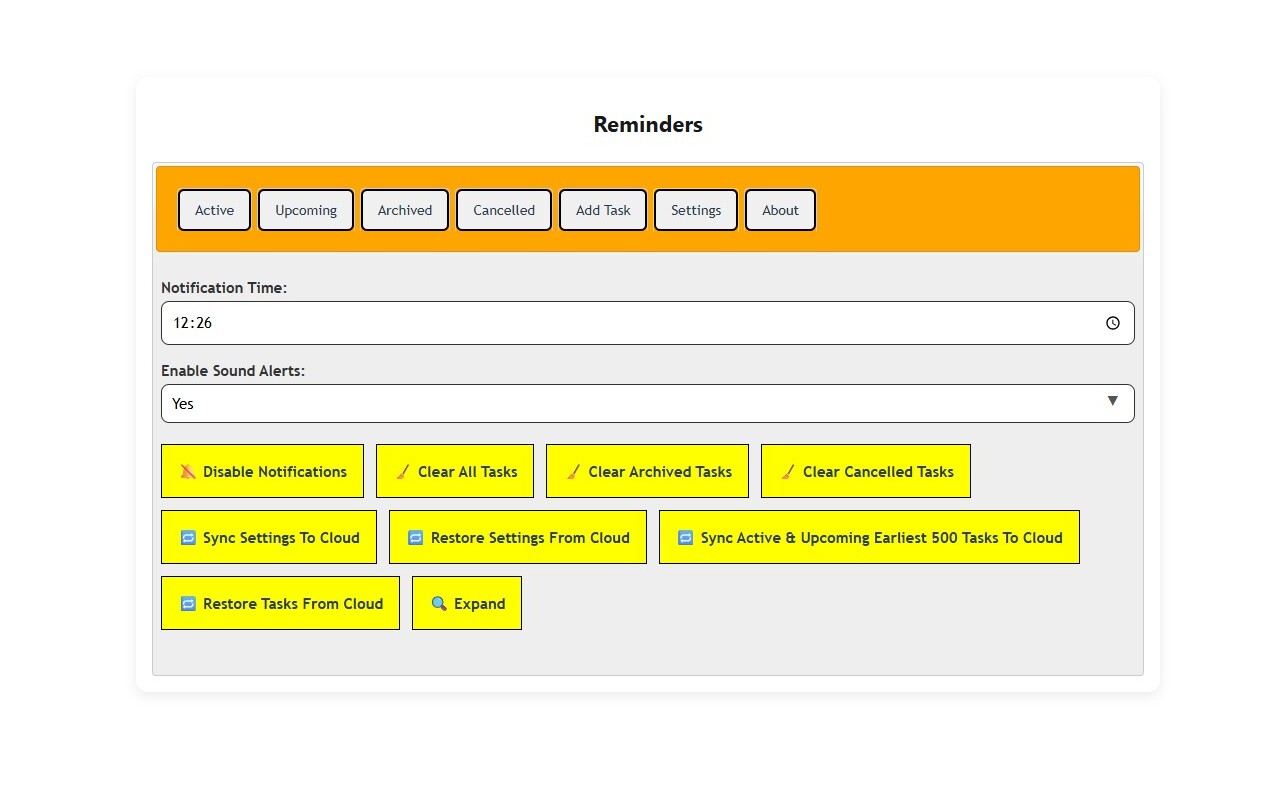
Task: Go to the Archived tab
Action: point(405,210)
